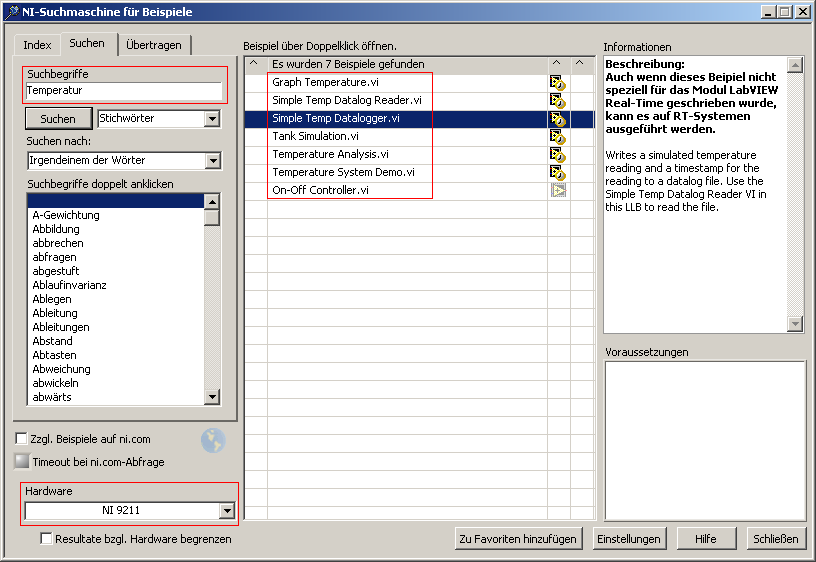The image size is (816, 562).
Task: Click the window title bar wizard icon
Action: [x=11, y=12]
